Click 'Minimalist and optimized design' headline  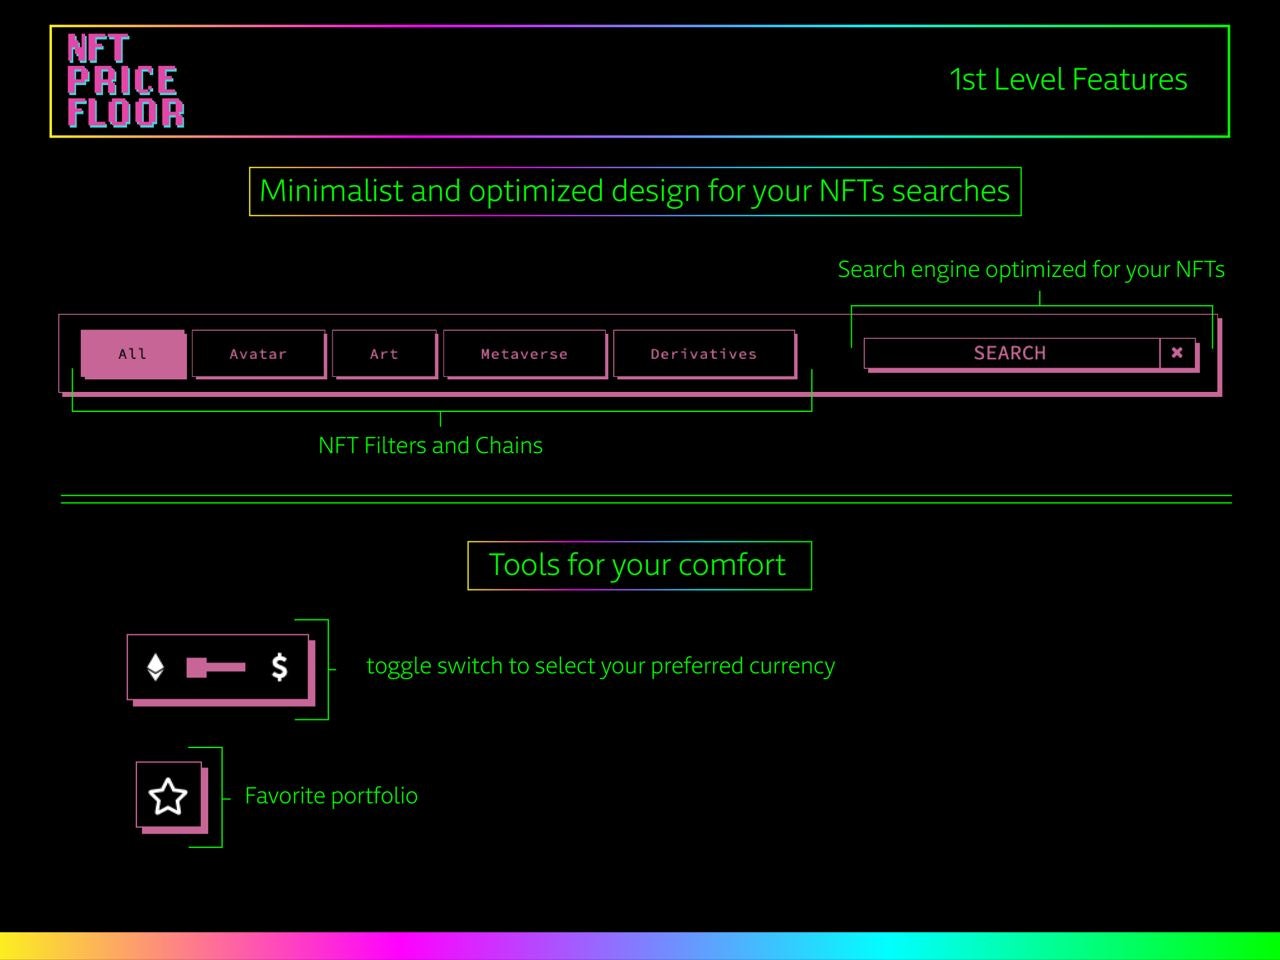(635, 191)
